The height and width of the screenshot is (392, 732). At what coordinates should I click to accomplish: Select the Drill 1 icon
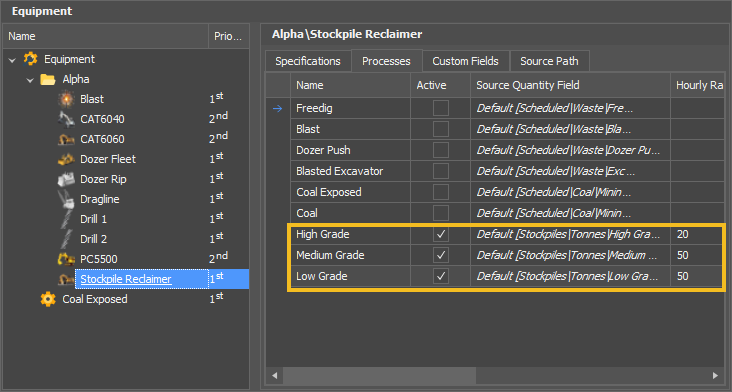pyautogui.click(x=66, y=219)
